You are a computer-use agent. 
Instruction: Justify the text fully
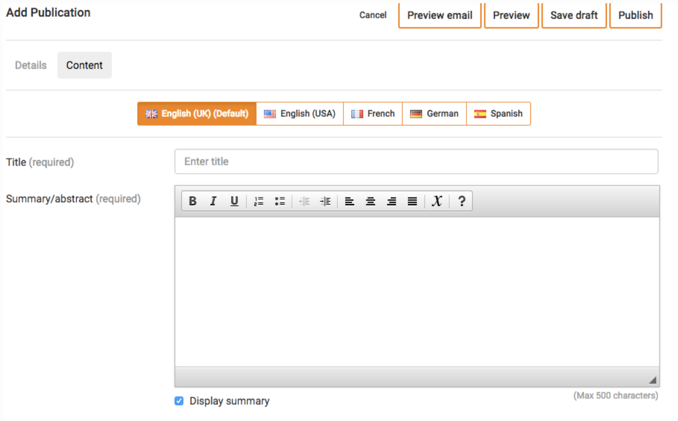413,201
